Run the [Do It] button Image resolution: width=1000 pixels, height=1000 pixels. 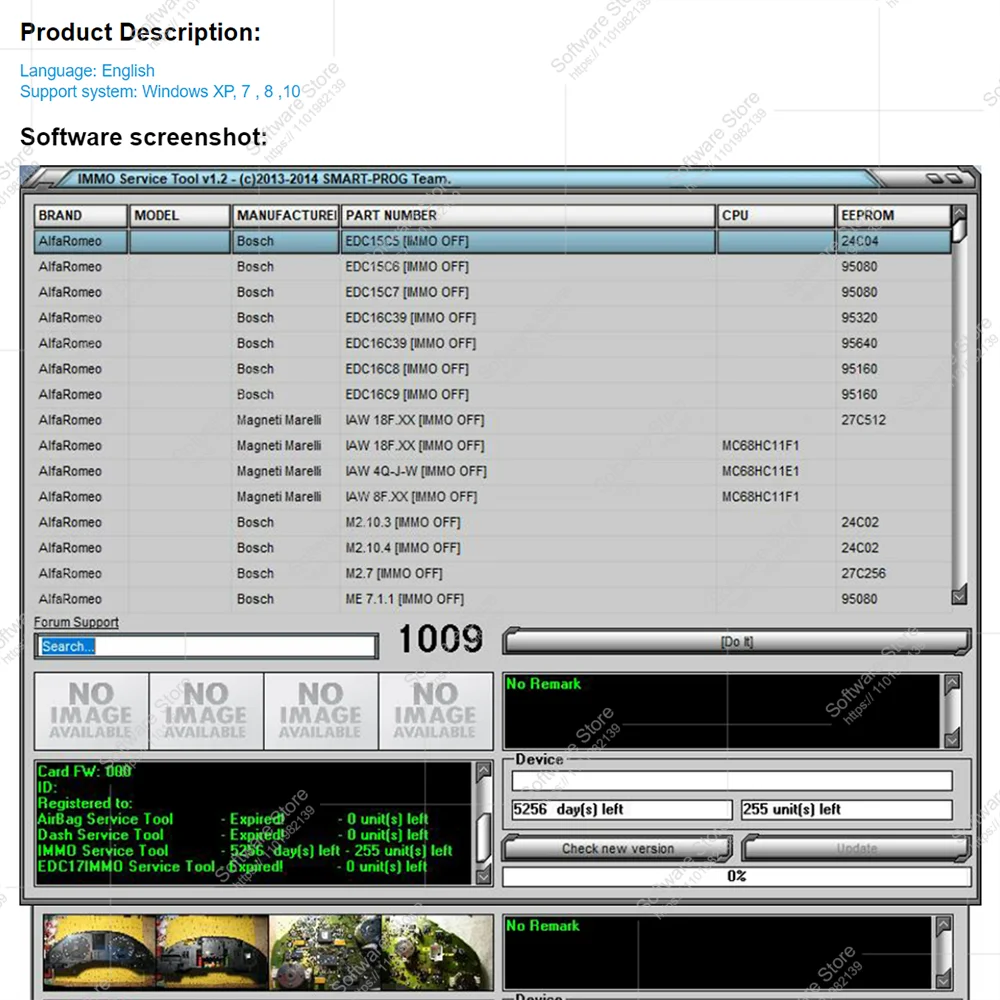(737, 642)
